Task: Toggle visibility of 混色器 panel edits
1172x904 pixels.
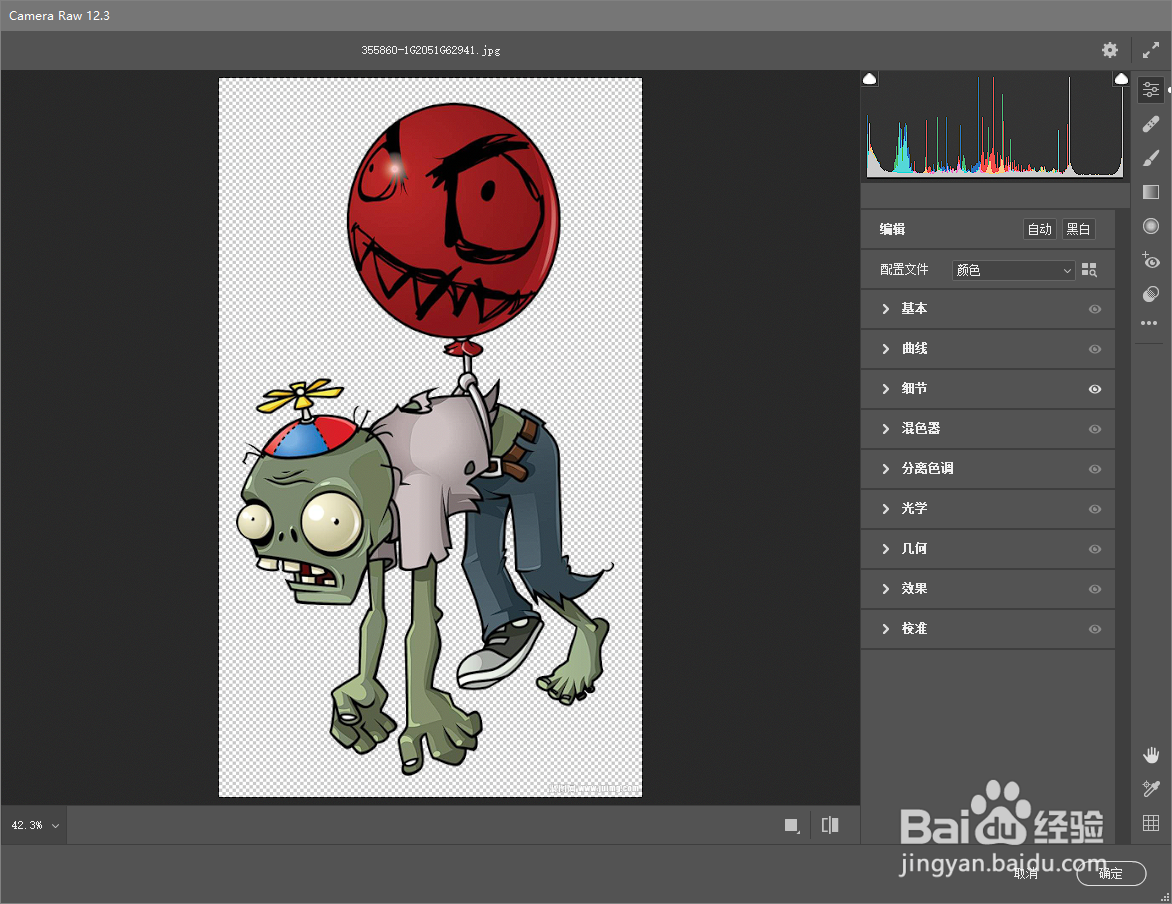Action: click(1095, 429)
